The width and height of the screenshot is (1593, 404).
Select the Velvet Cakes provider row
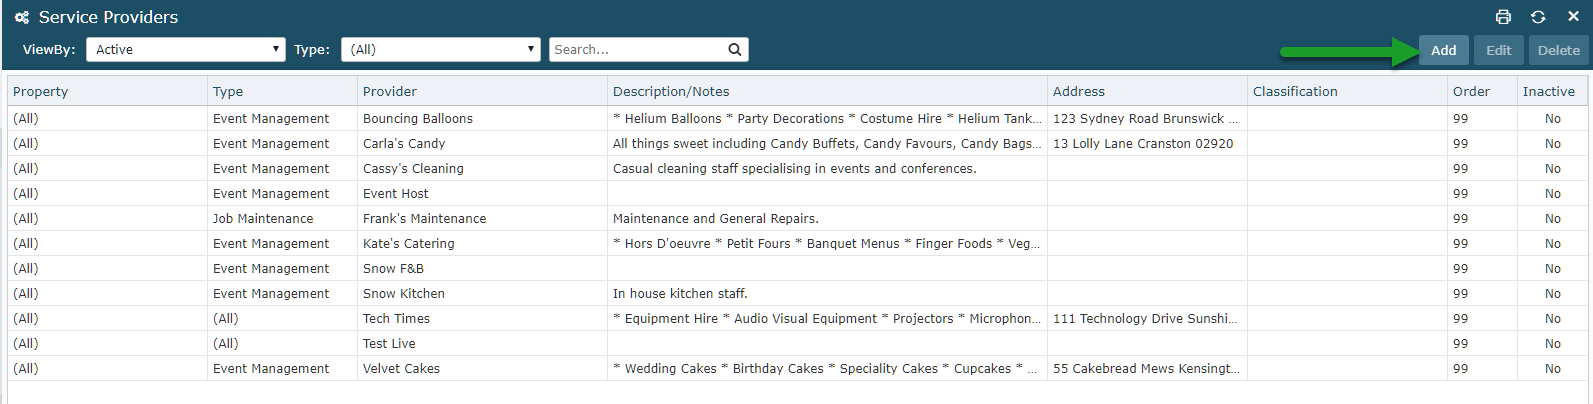pos(401,368)
